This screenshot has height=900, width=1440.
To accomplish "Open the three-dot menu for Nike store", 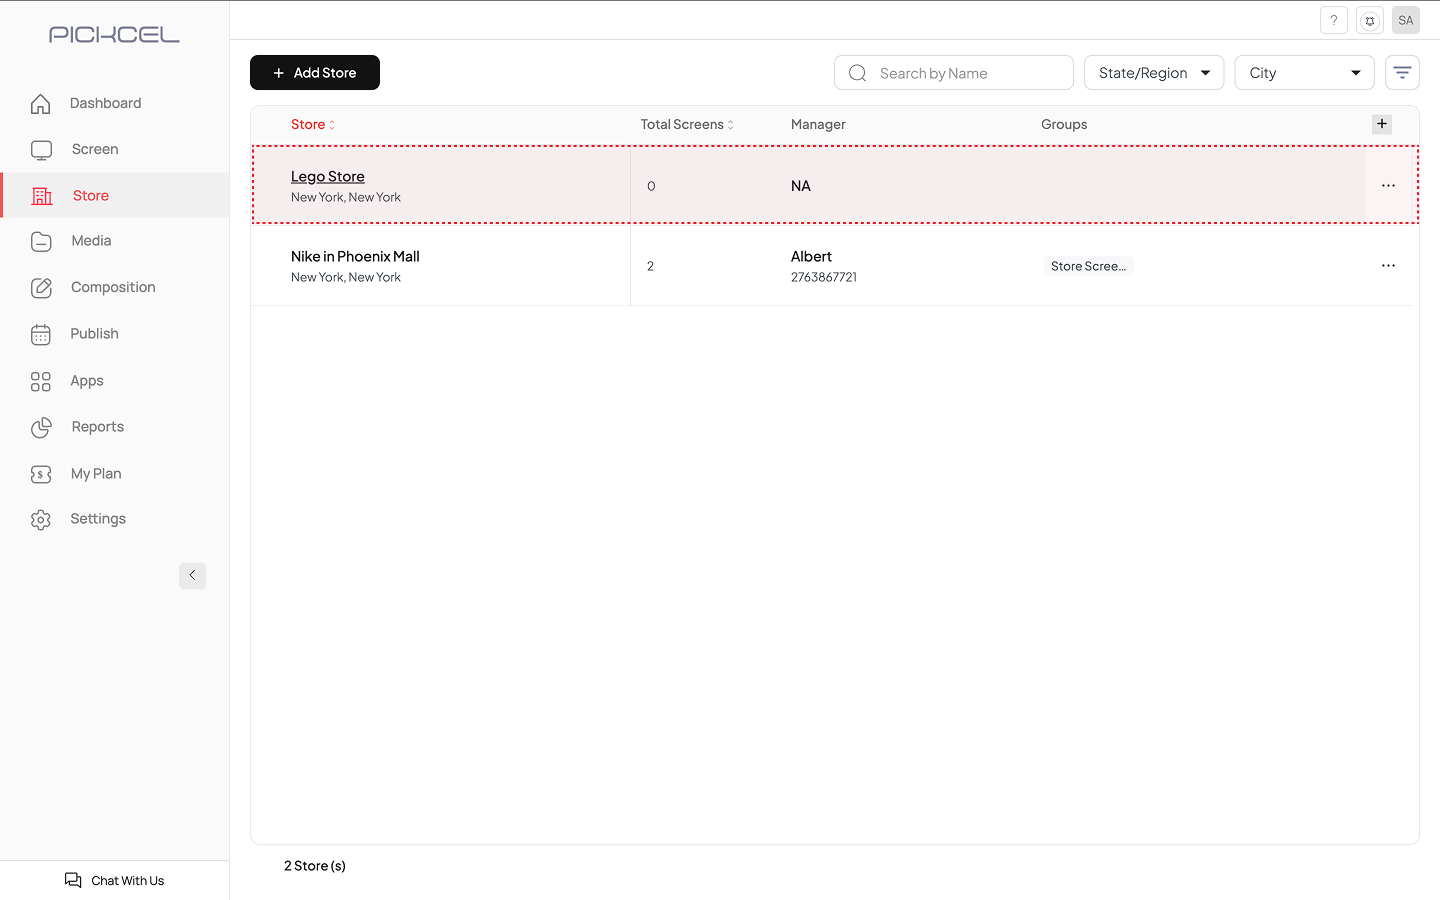I will tap(1388, 266).
